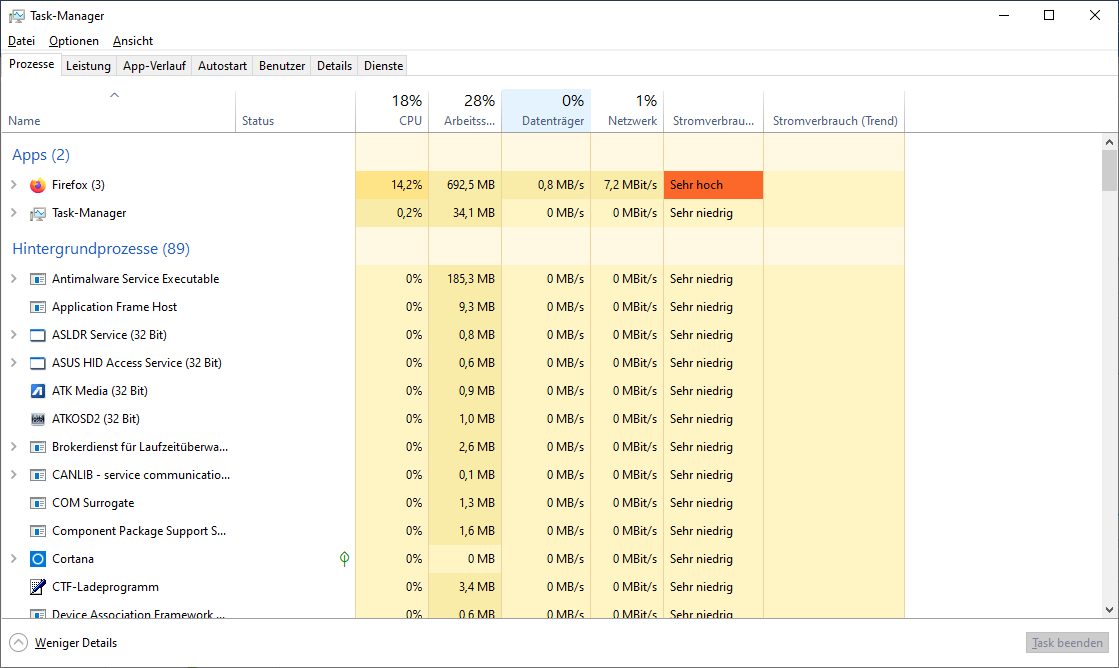
Task: Click Firefox's 14,2% CPU value
Action: 407,185
